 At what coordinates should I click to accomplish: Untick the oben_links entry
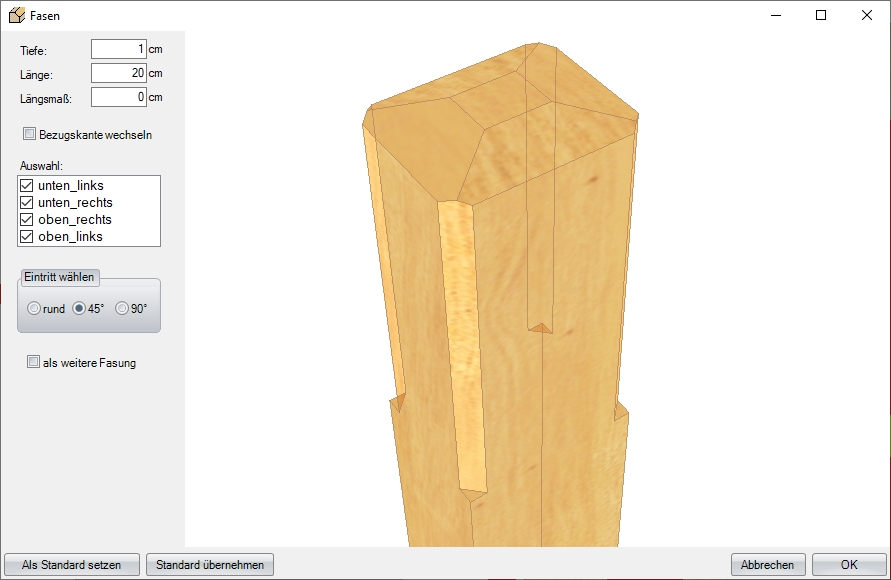coord(27,237)
